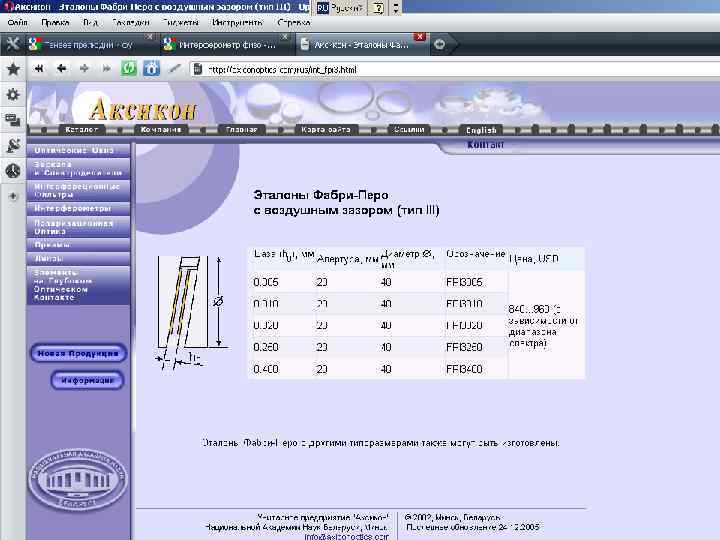Open Интерференционные Фильтры sidebar item

(78, 191)
